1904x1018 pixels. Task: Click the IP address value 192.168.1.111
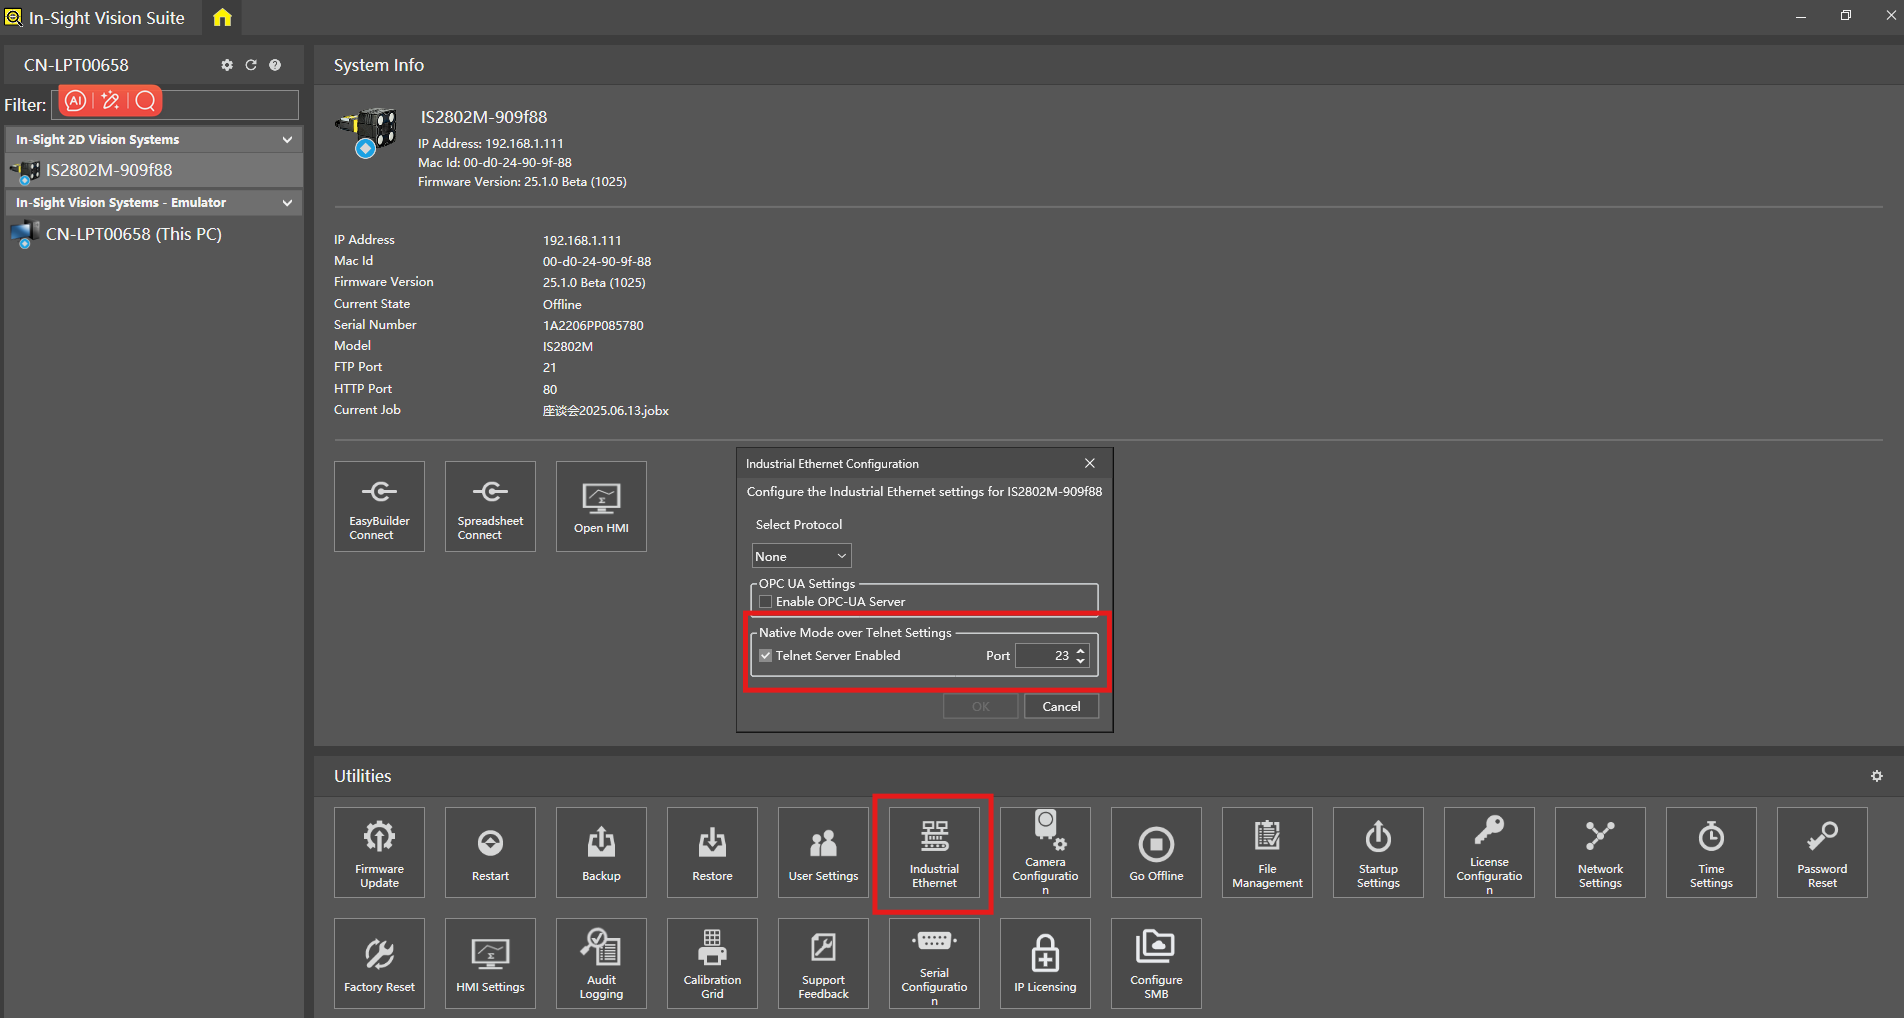point(582,240)
